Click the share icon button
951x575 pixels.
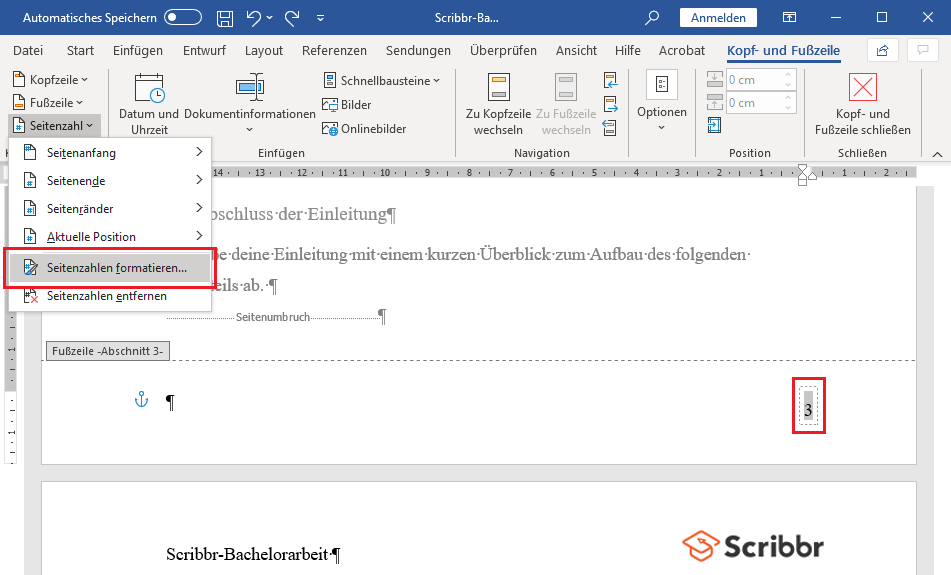coord(882,50)
